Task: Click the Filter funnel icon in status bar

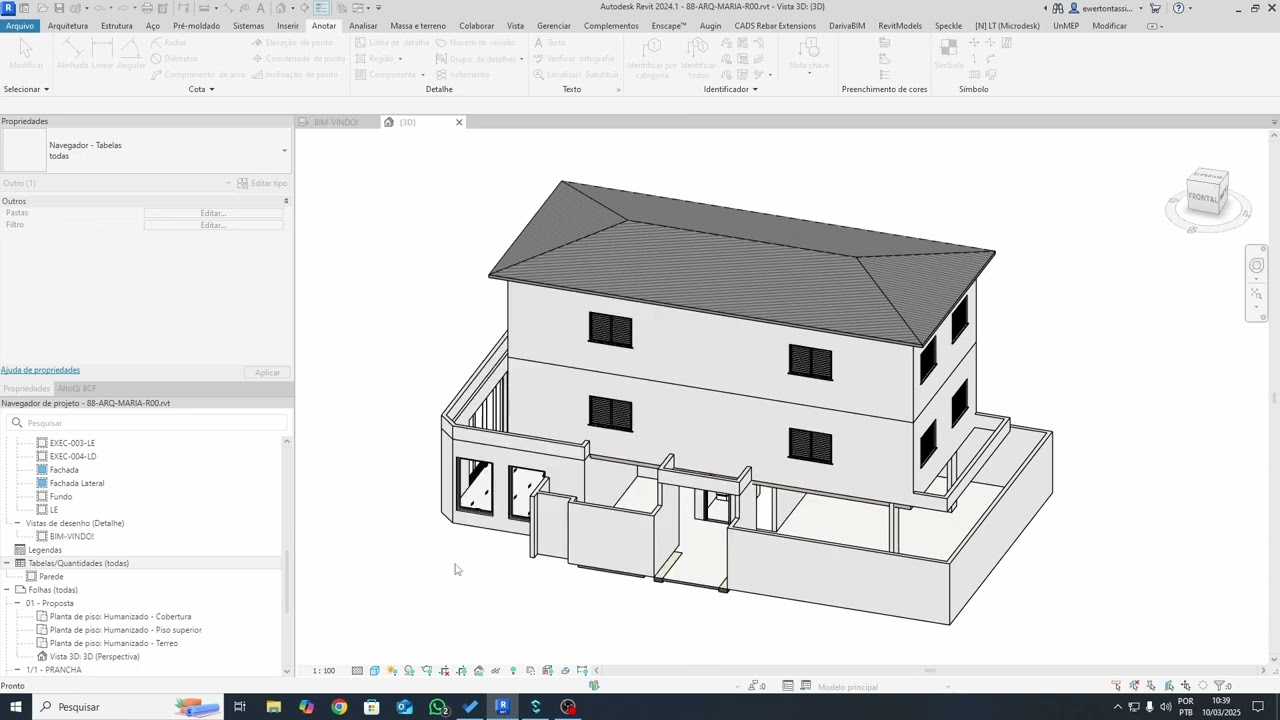Action: (x=1219, y=686)
